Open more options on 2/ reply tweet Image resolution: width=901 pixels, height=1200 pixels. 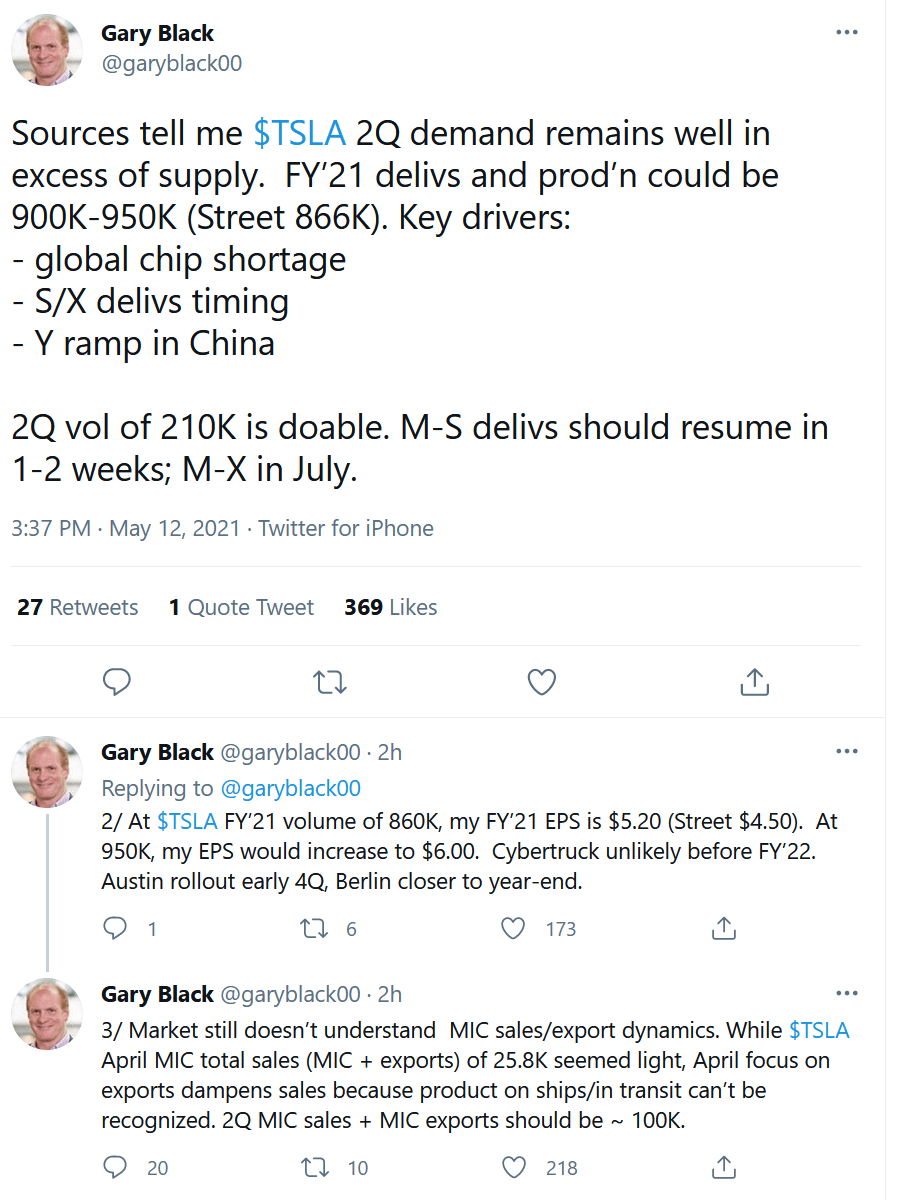pyautogui.click(x=846, y=751)
